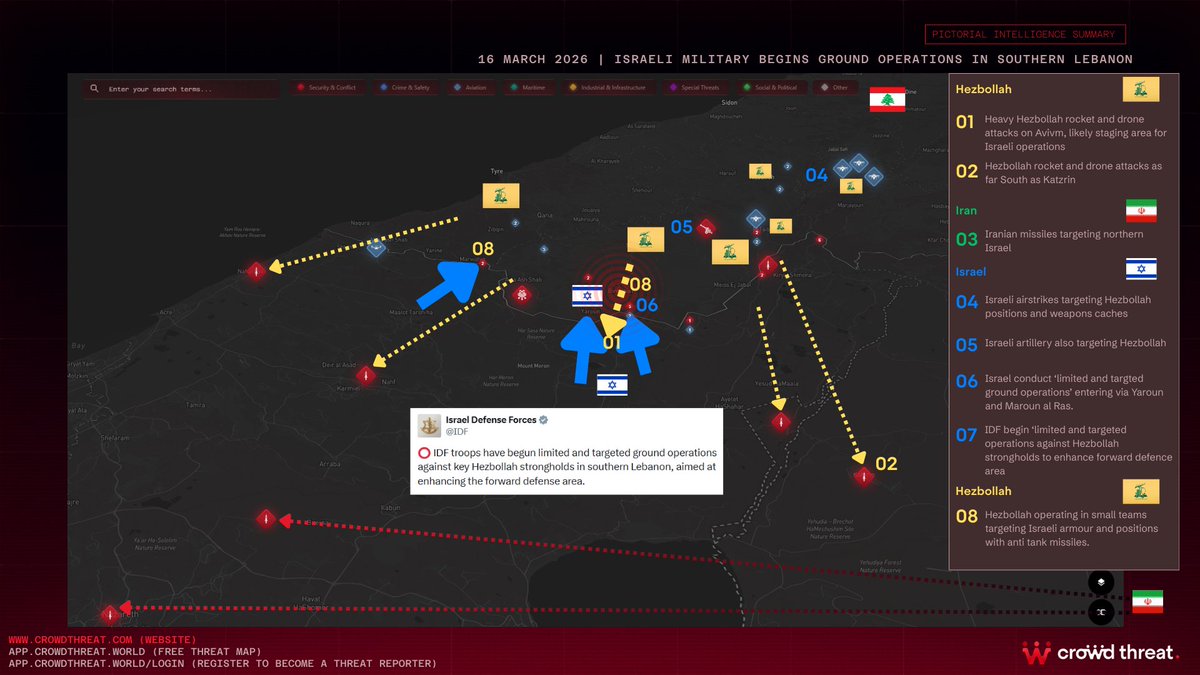Click the Israel heading in the legend
1200x675 pixels.
970,271
